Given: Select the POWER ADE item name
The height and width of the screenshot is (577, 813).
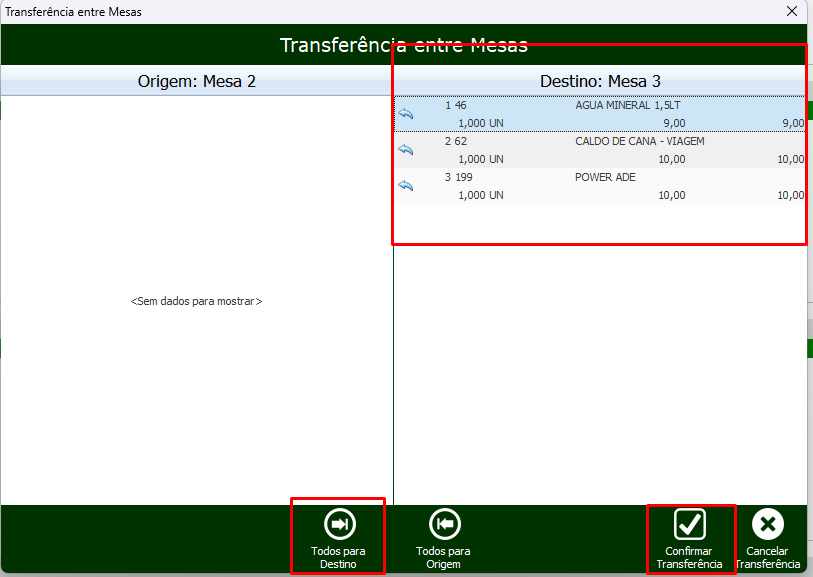Looking at the screenshot, I should coord(605,177).
